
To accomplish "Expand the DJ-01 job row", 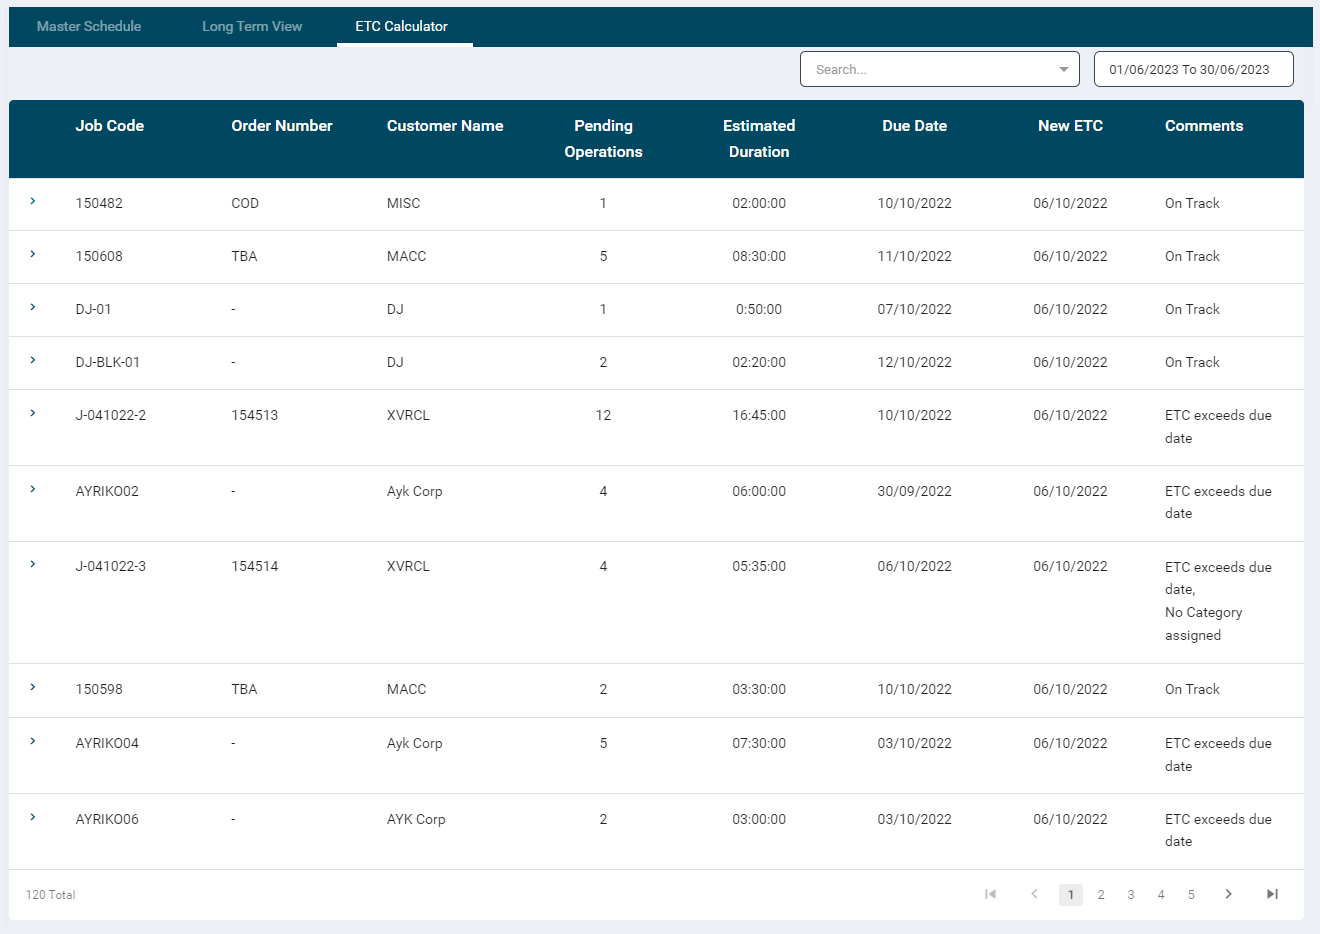I will (33, 308).
